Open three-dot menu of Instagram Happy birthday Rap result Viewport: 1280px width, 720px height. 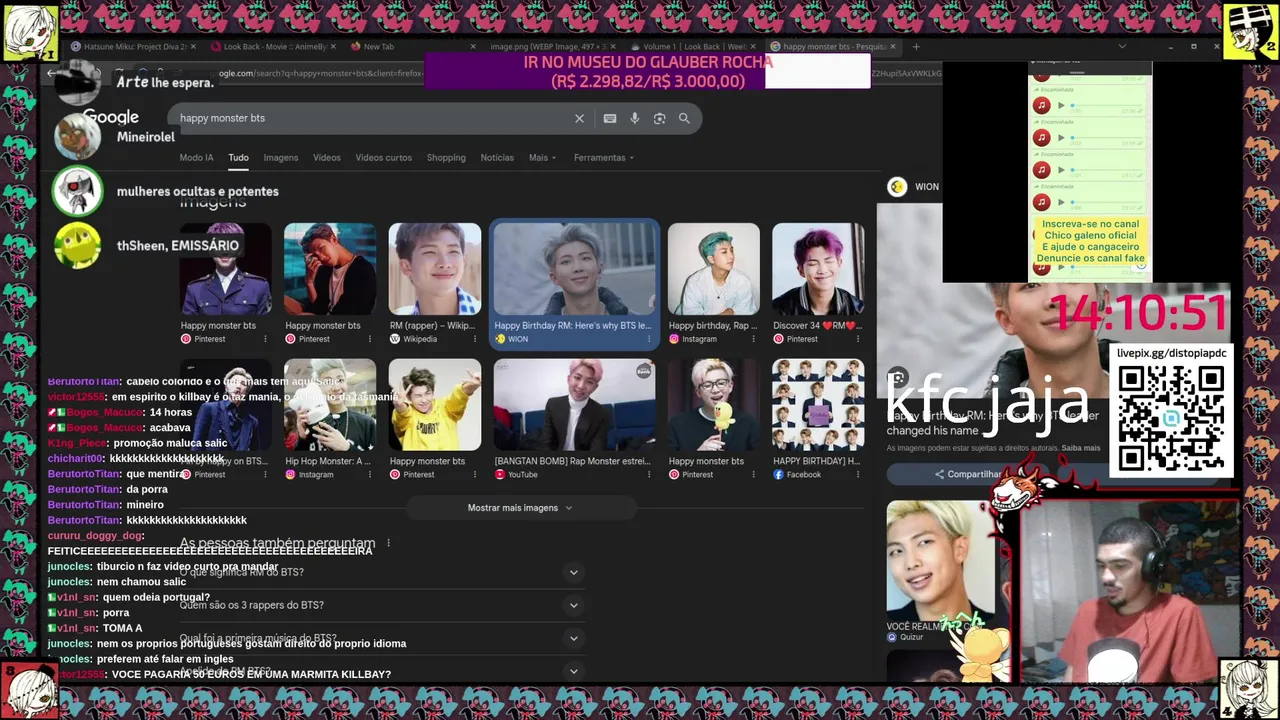coord(753,339)
